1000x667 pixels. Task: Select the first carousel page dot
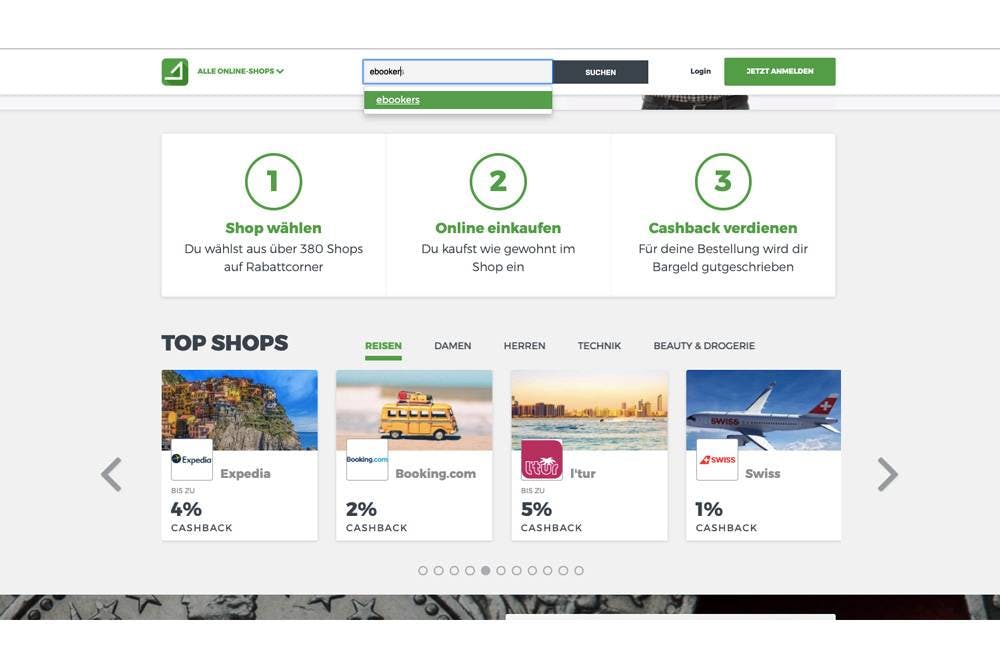423,571
